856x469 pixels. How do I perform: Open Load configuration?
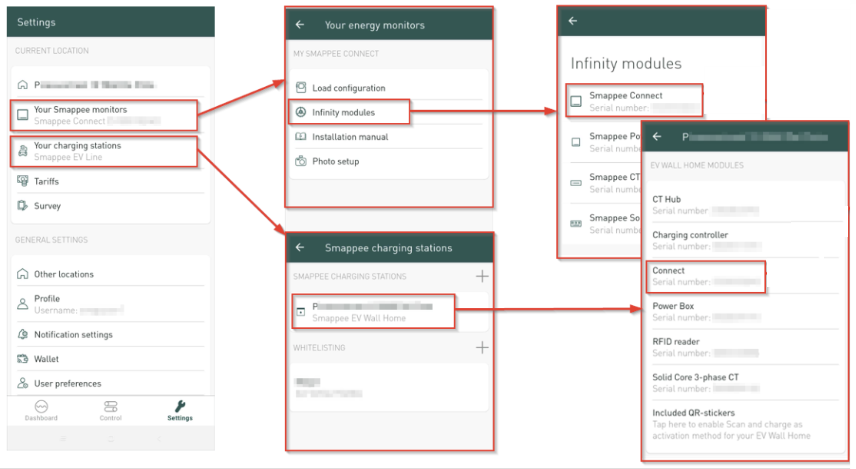tap(388, 88)
